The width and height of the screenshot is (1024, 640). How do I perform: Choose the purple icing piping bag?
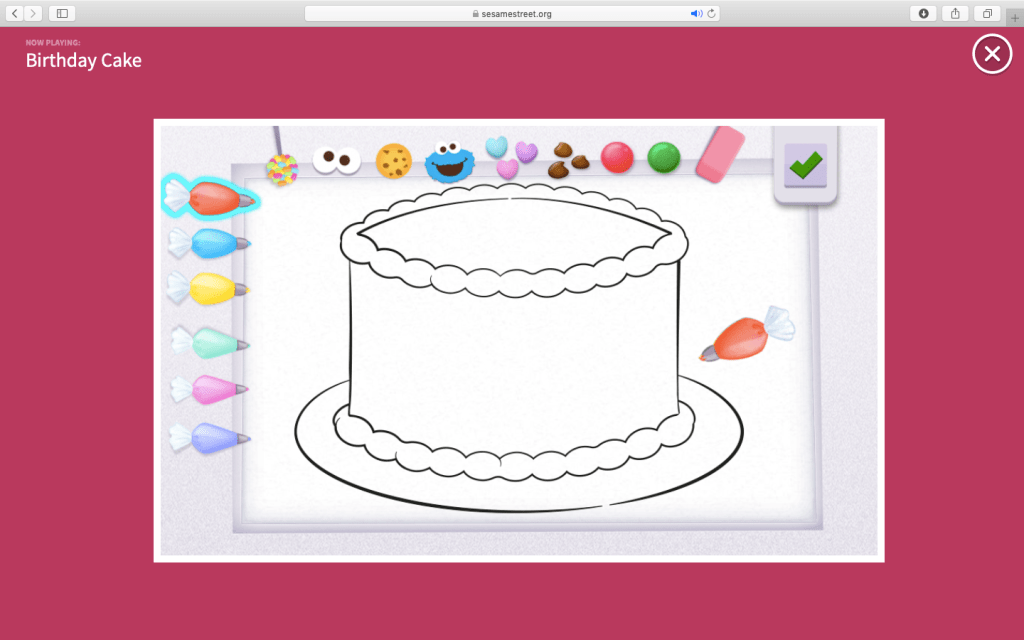point(210,436)
